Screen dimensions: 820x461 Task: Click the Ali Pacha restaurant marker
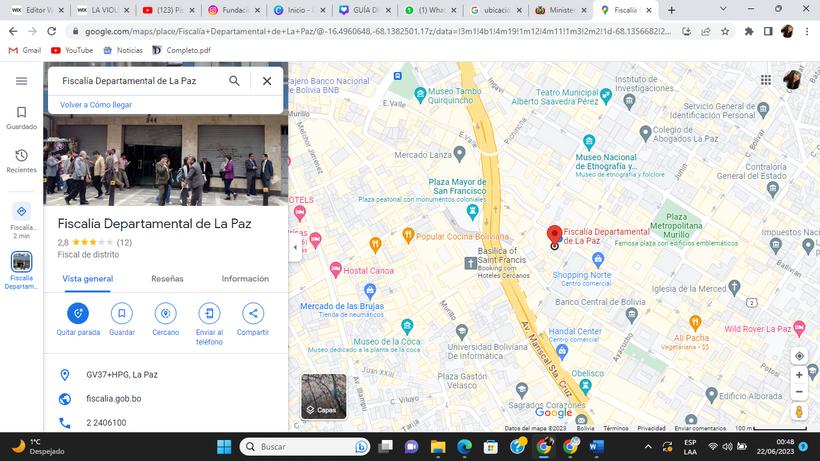click(x=695, y=322)
